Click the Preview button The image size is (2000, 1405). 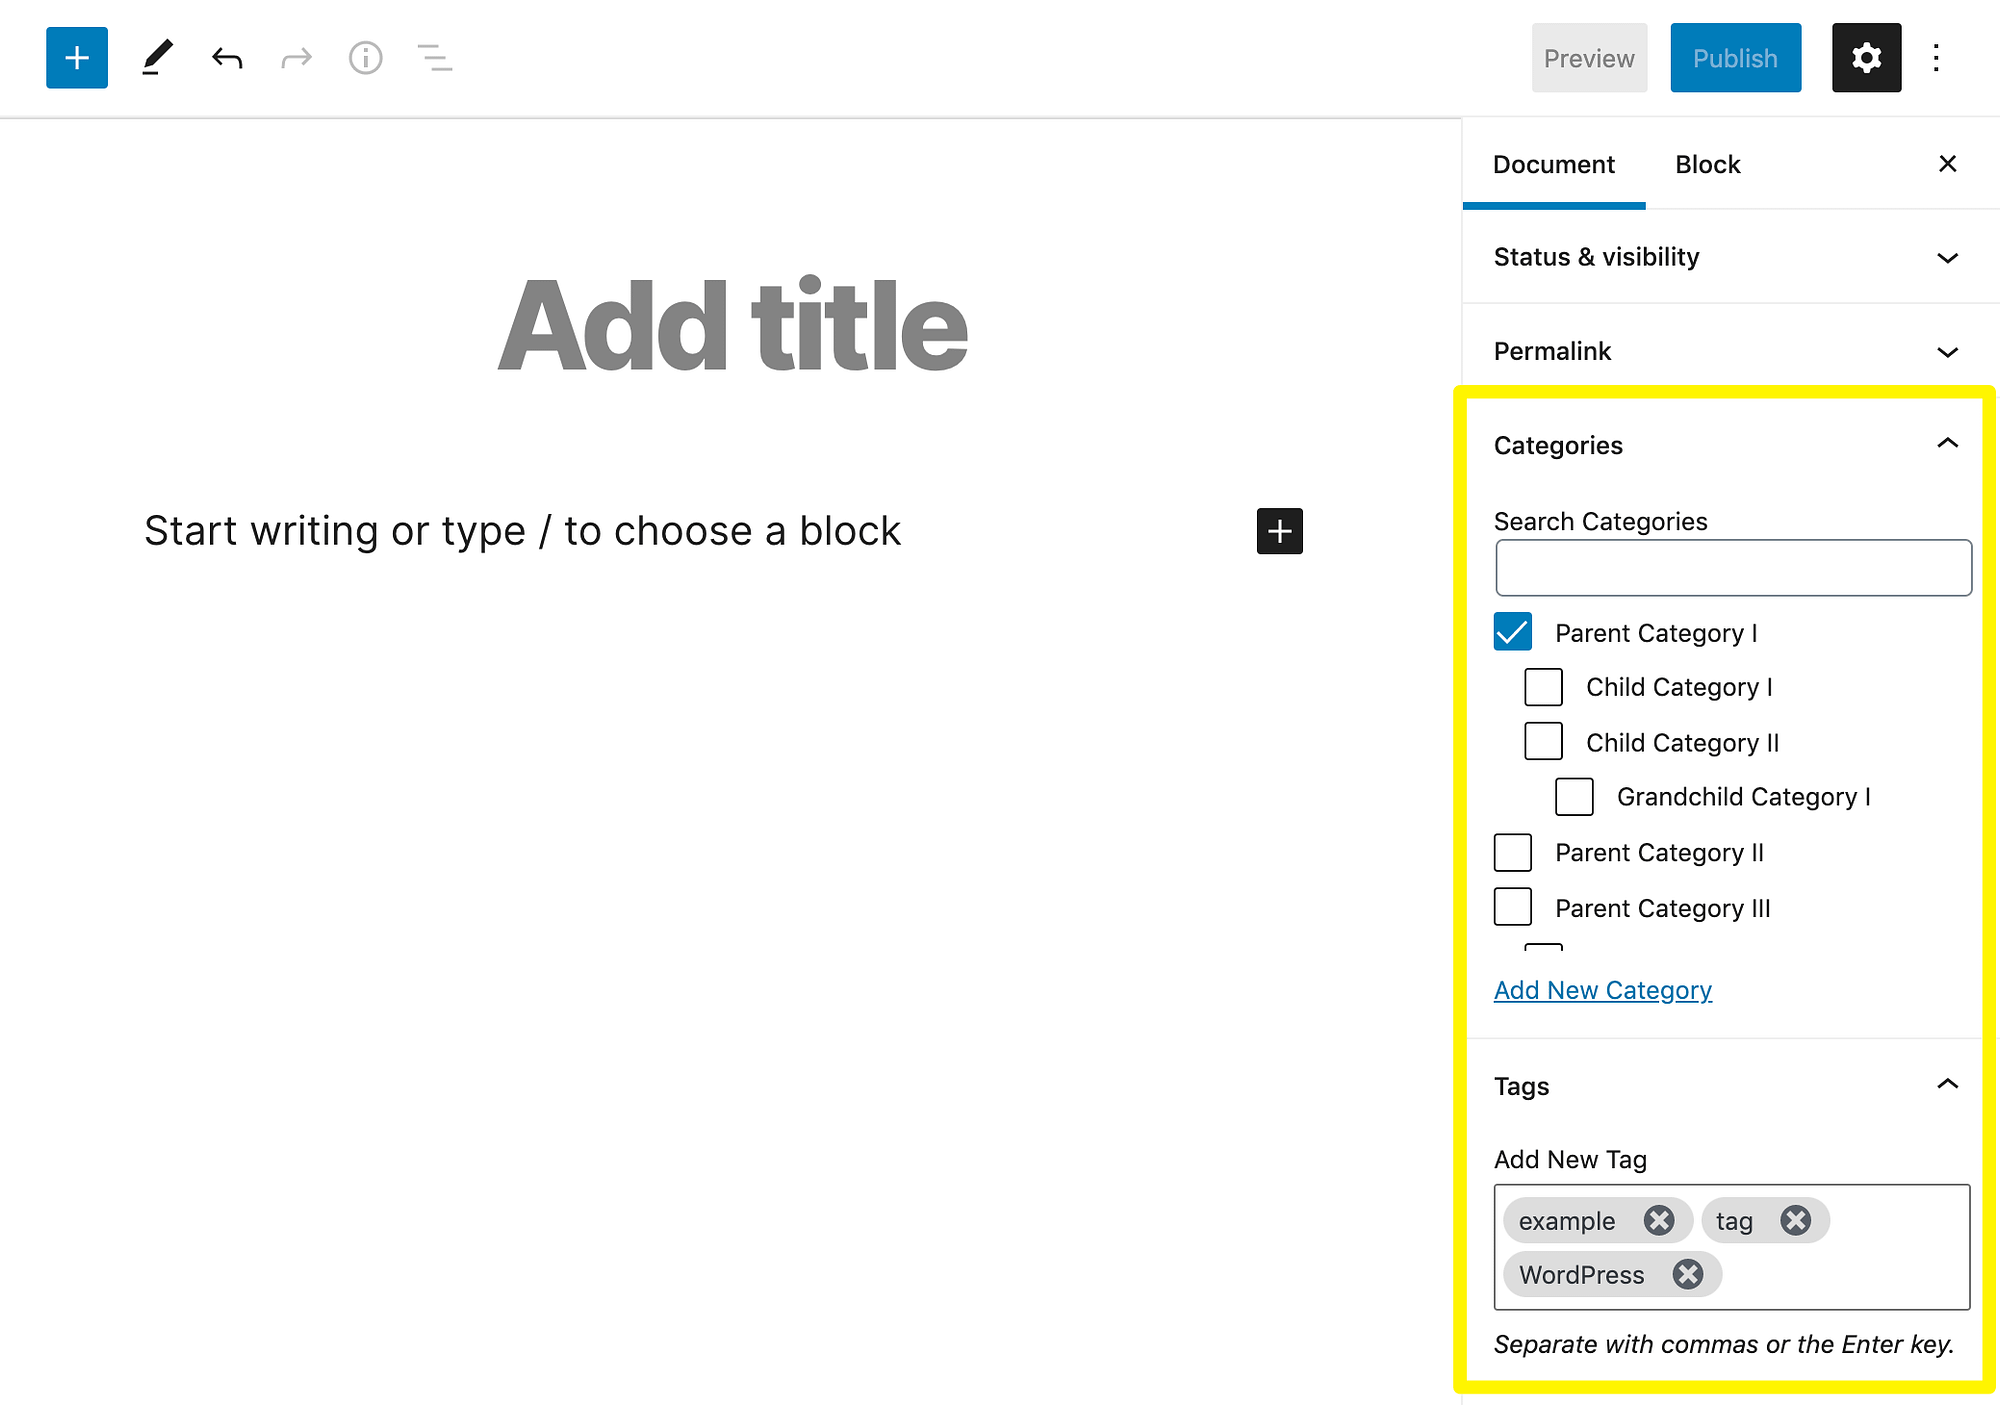pyautogui.click(x=1589, y=58)
